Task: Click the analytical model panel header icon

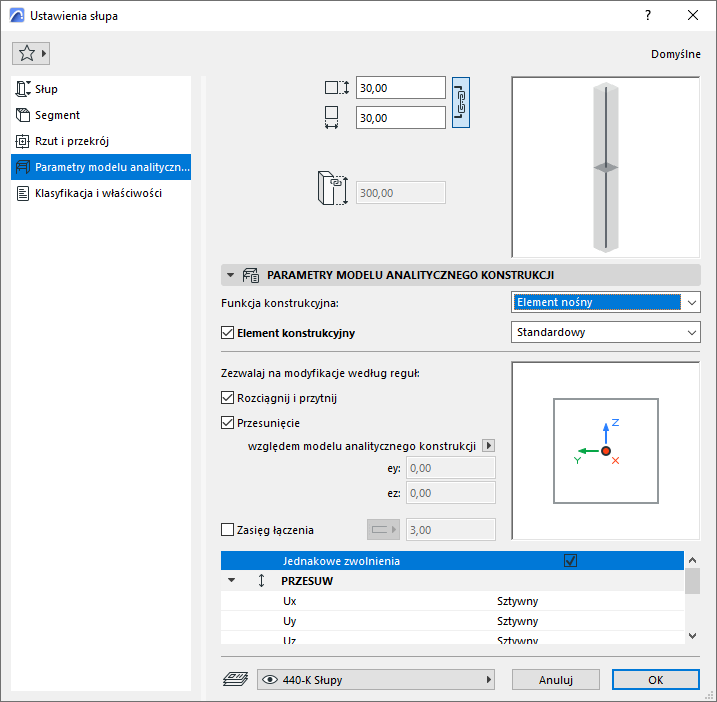Action: pos(251,275)
